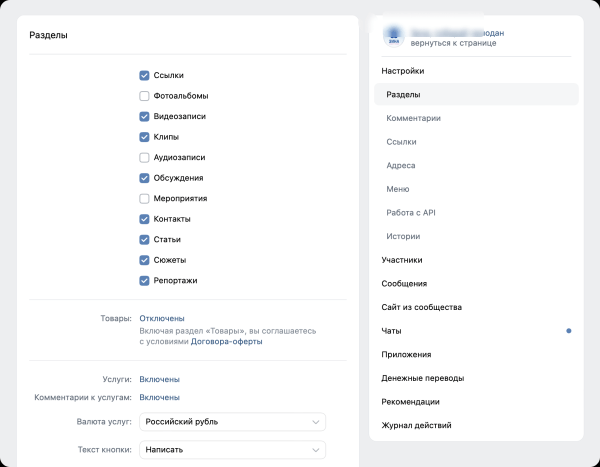Enable the Мероприятия section checkbox

pyautogui.click(x=145, y=198)
